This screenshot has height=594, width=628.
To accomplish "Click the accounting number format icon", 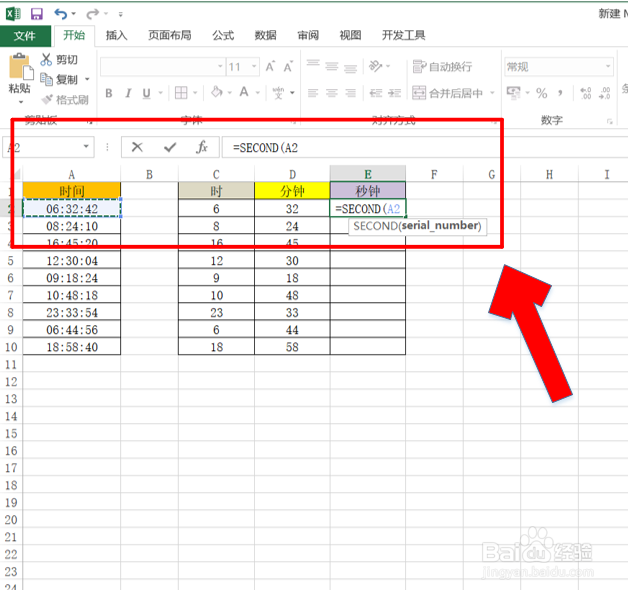I will 513,93.
